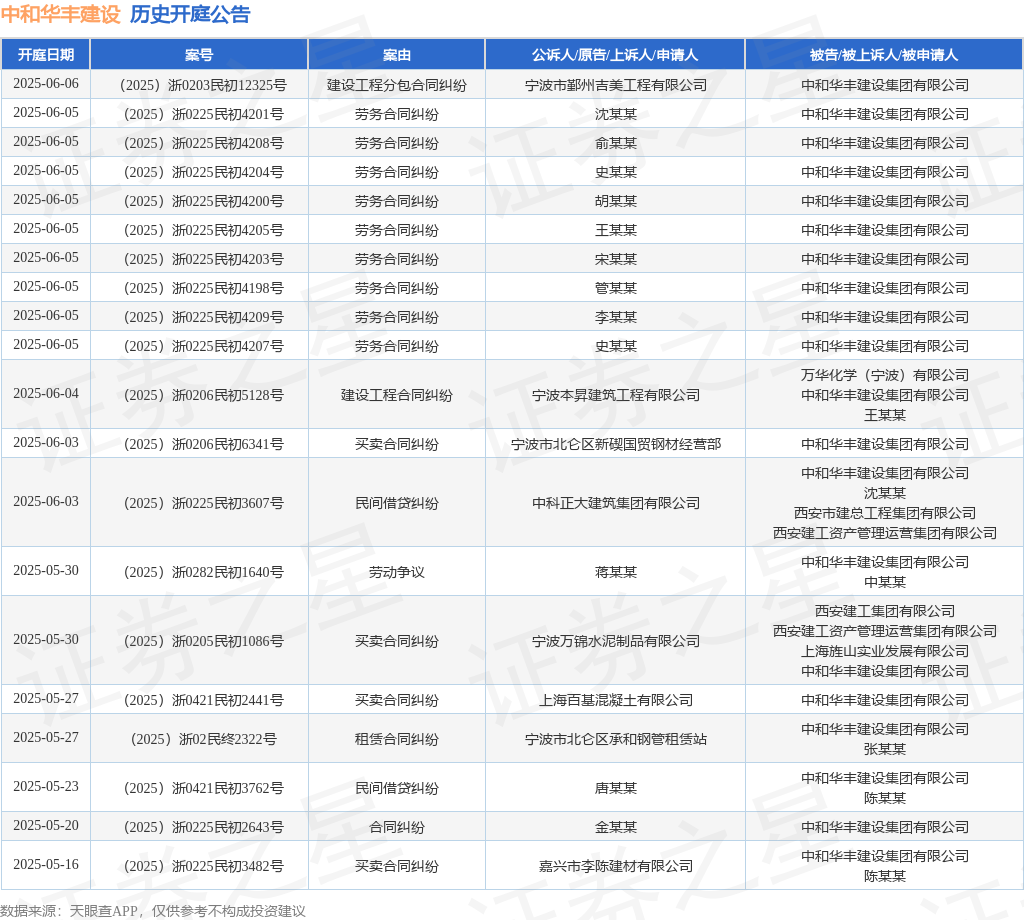Click plaintiff 金某某
Screen dimensions: 1024x920
(x=615, y=827)
